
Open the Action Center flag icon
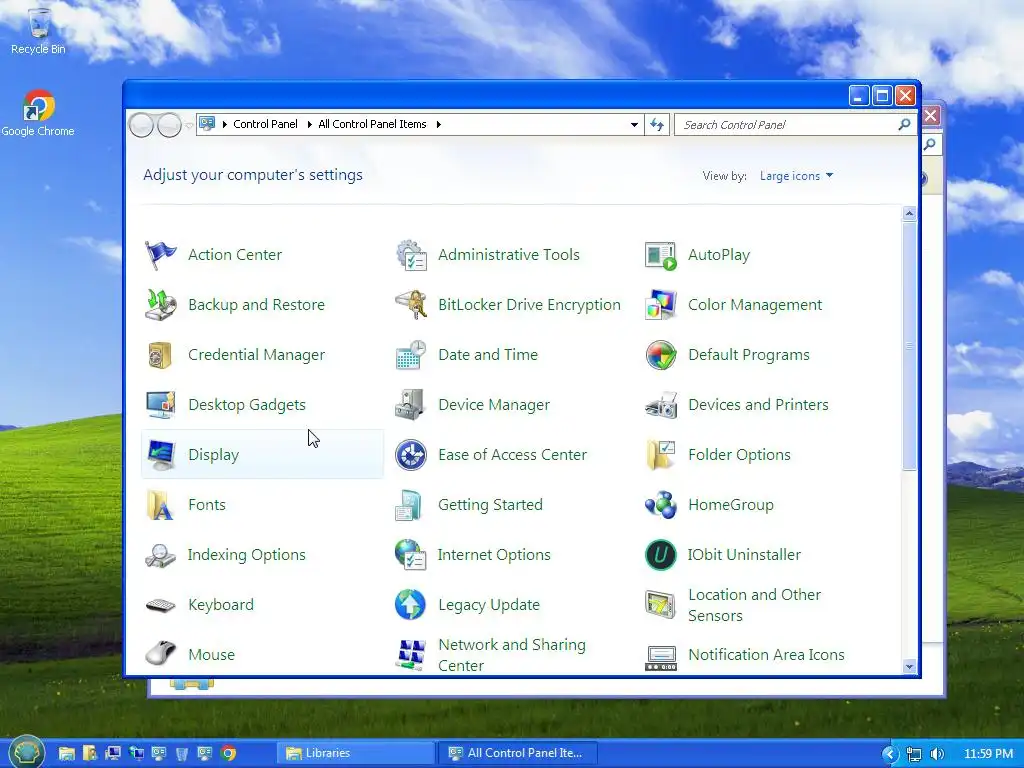tap(161, 255)
